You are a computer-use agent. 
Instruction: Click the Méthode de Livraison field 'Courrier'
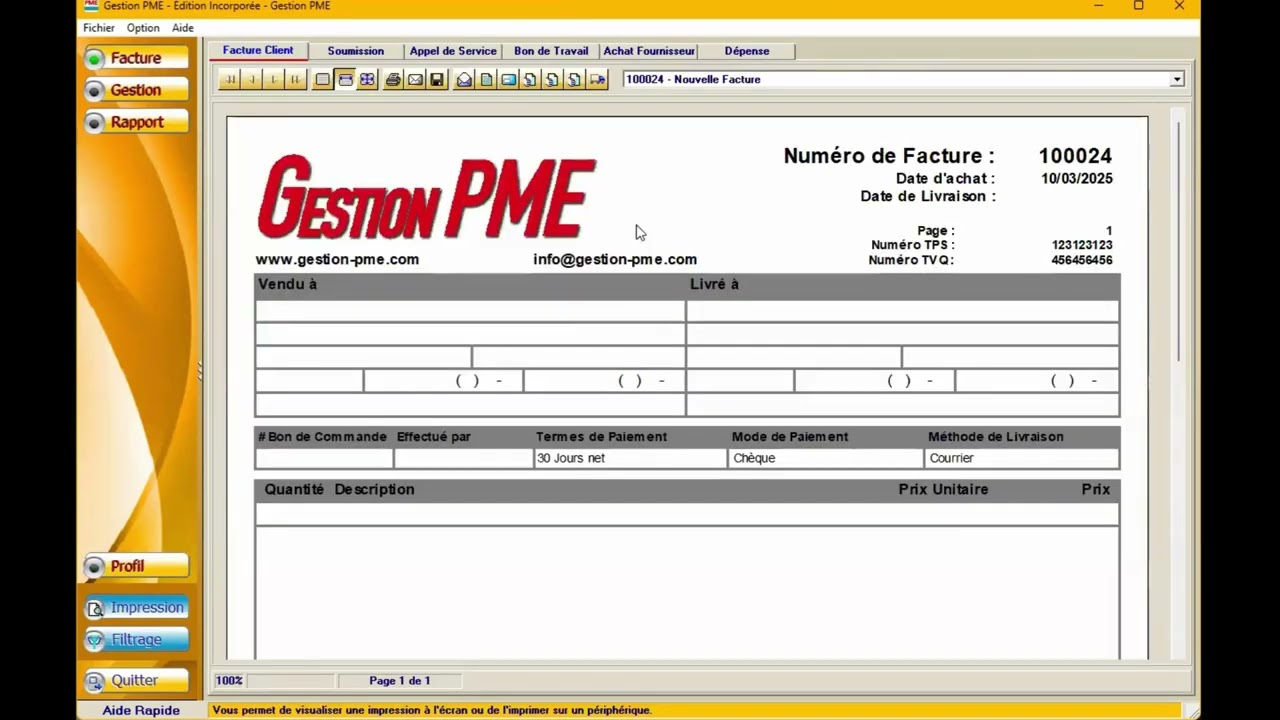pyautogui.click(x=1022, y=458)
